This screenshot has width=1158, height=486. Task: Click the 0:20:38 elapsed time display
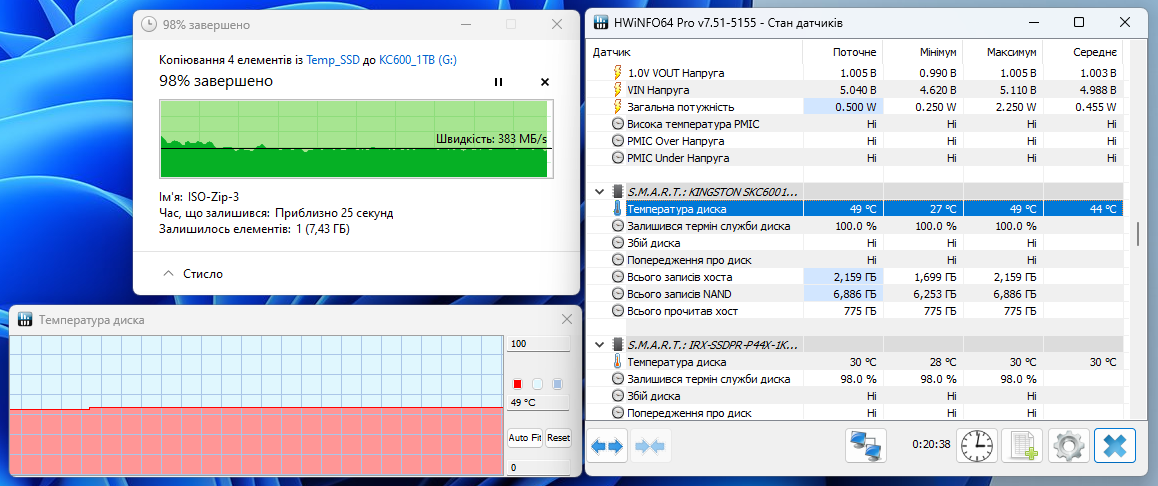930,445
